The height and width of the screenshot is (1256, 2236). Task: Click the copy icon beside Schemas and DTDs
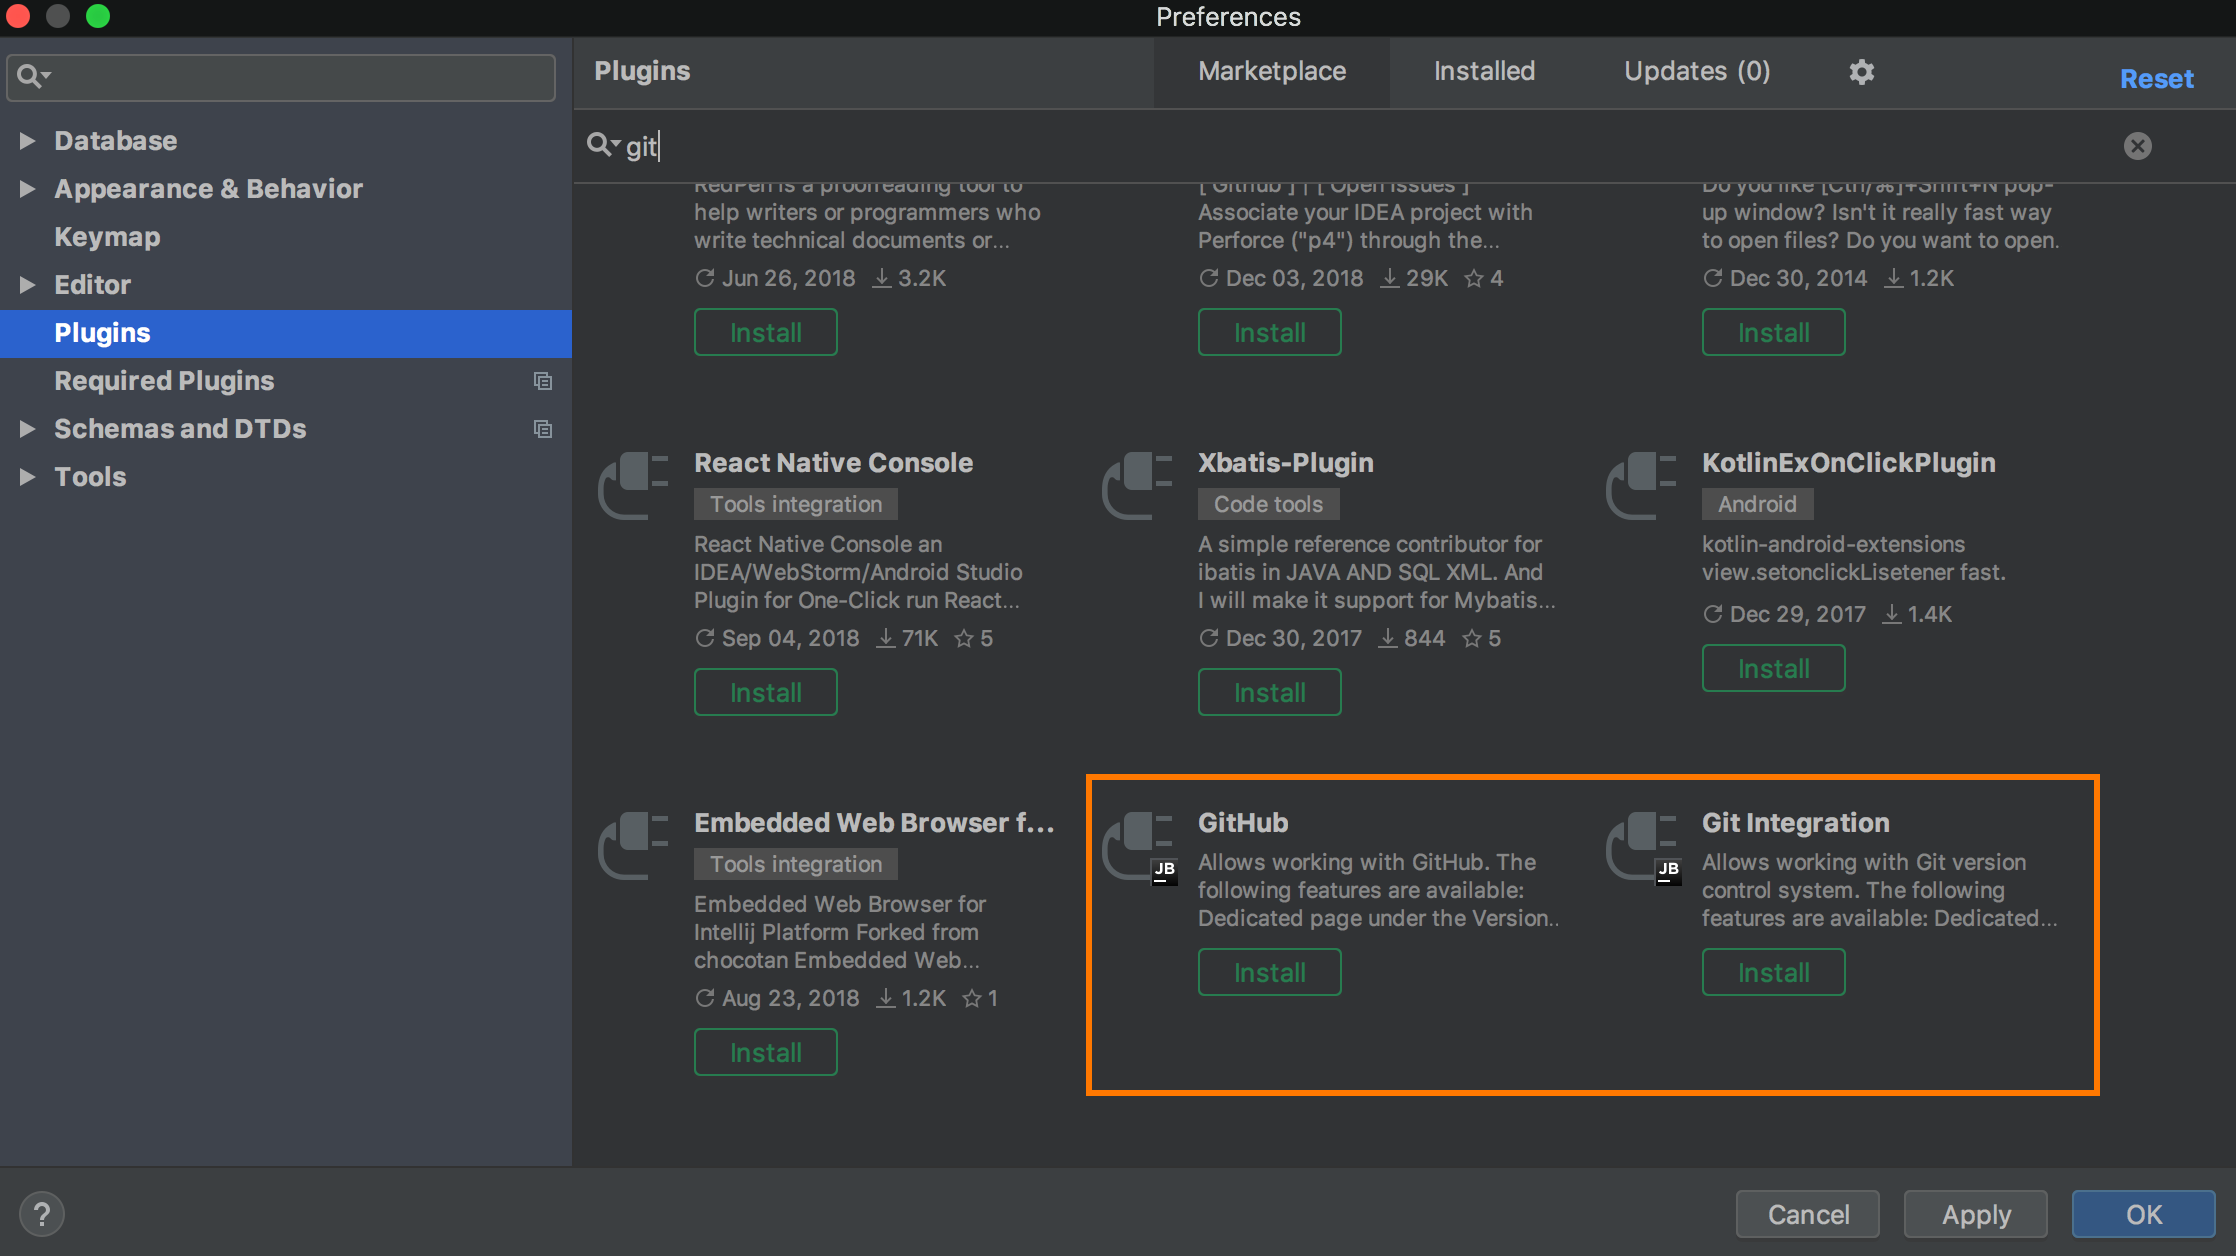[543, 429]
